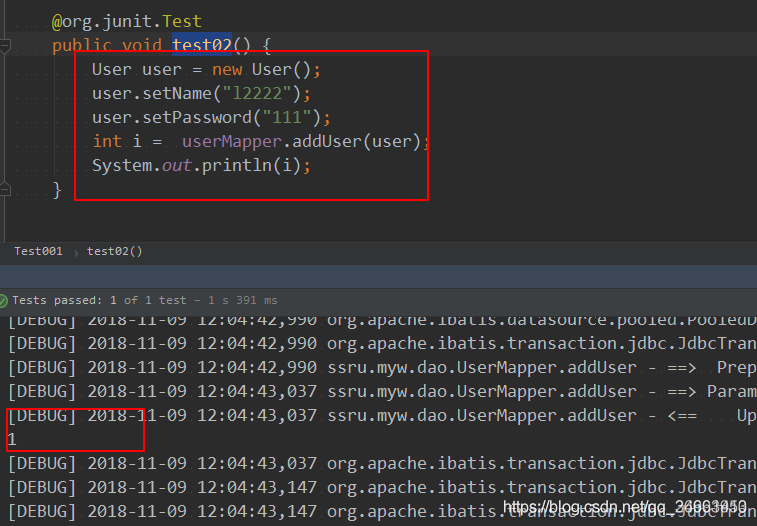
Task: Click the green Tests passed check icon
Action: [x=2, y=301]
